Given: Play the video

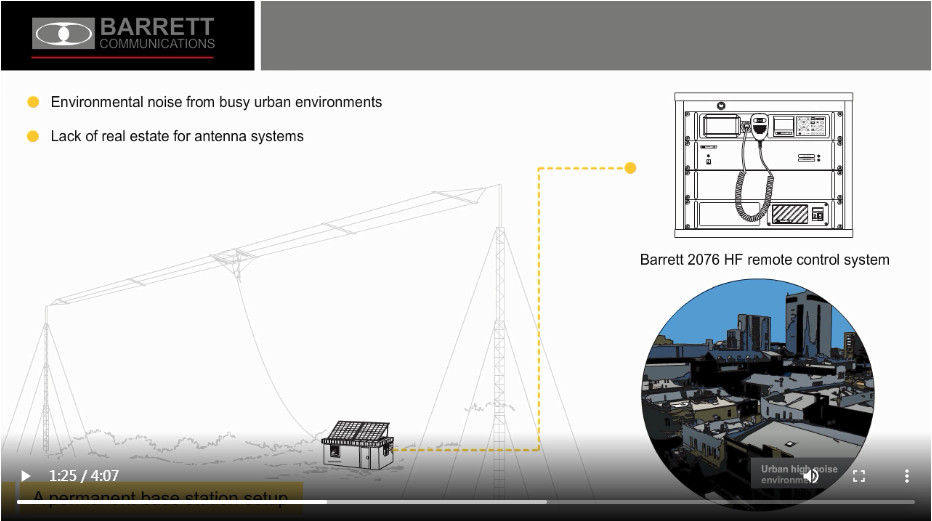Looking at the screenshot, I should [26, 476].
